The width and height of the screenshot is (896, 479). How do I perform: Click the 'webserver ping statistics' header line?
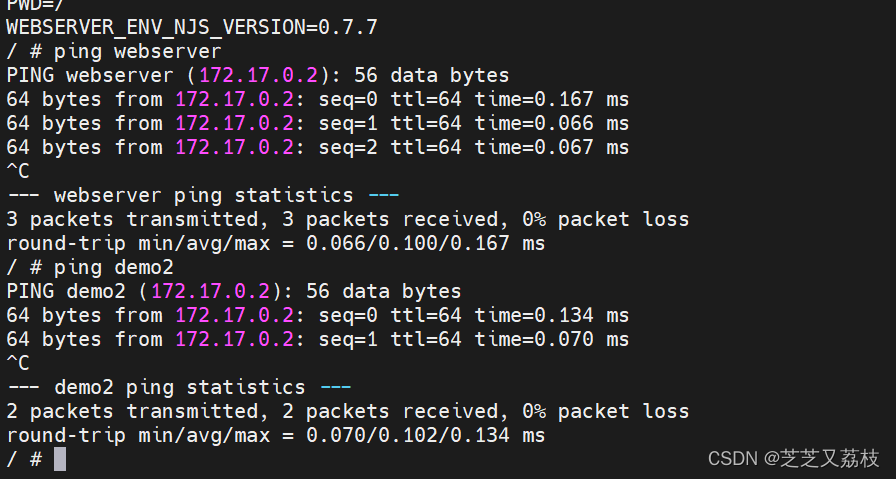coord(203,195)
